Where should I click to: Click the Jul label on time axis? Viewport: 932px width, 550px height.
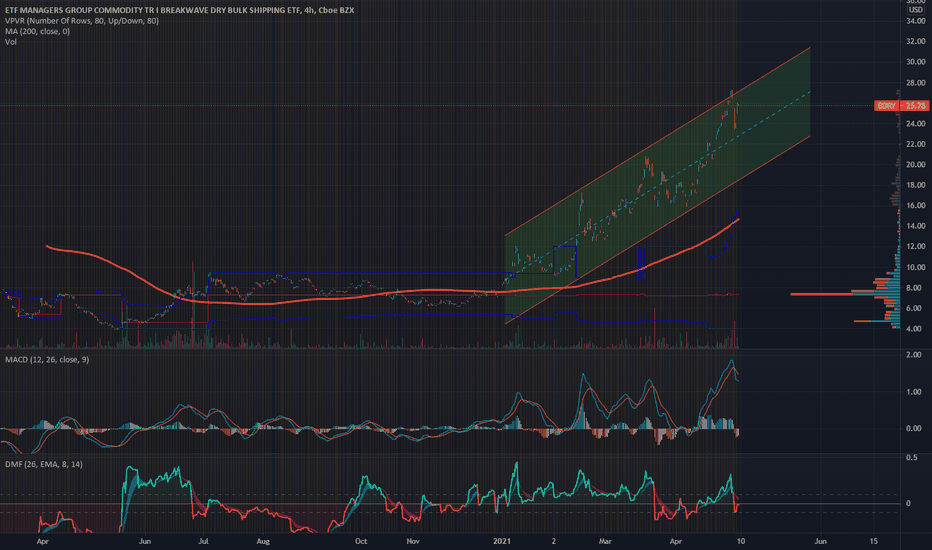point(204,542)
